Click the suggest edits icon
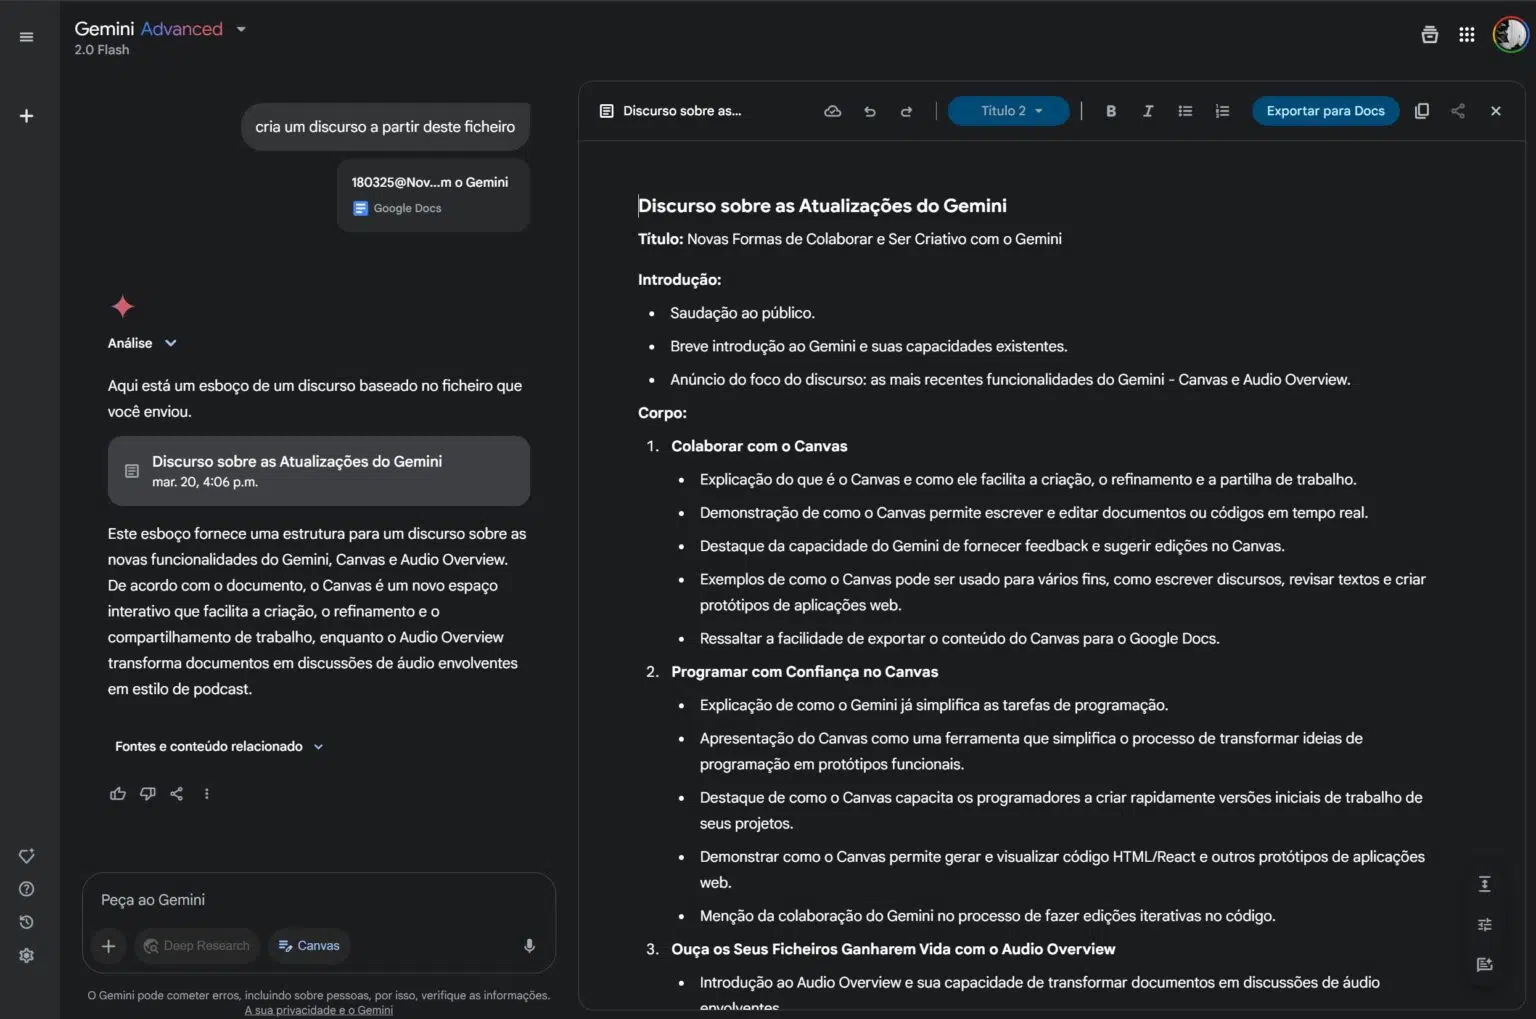This screenshot has width=1536, height=1019. 1485,965
